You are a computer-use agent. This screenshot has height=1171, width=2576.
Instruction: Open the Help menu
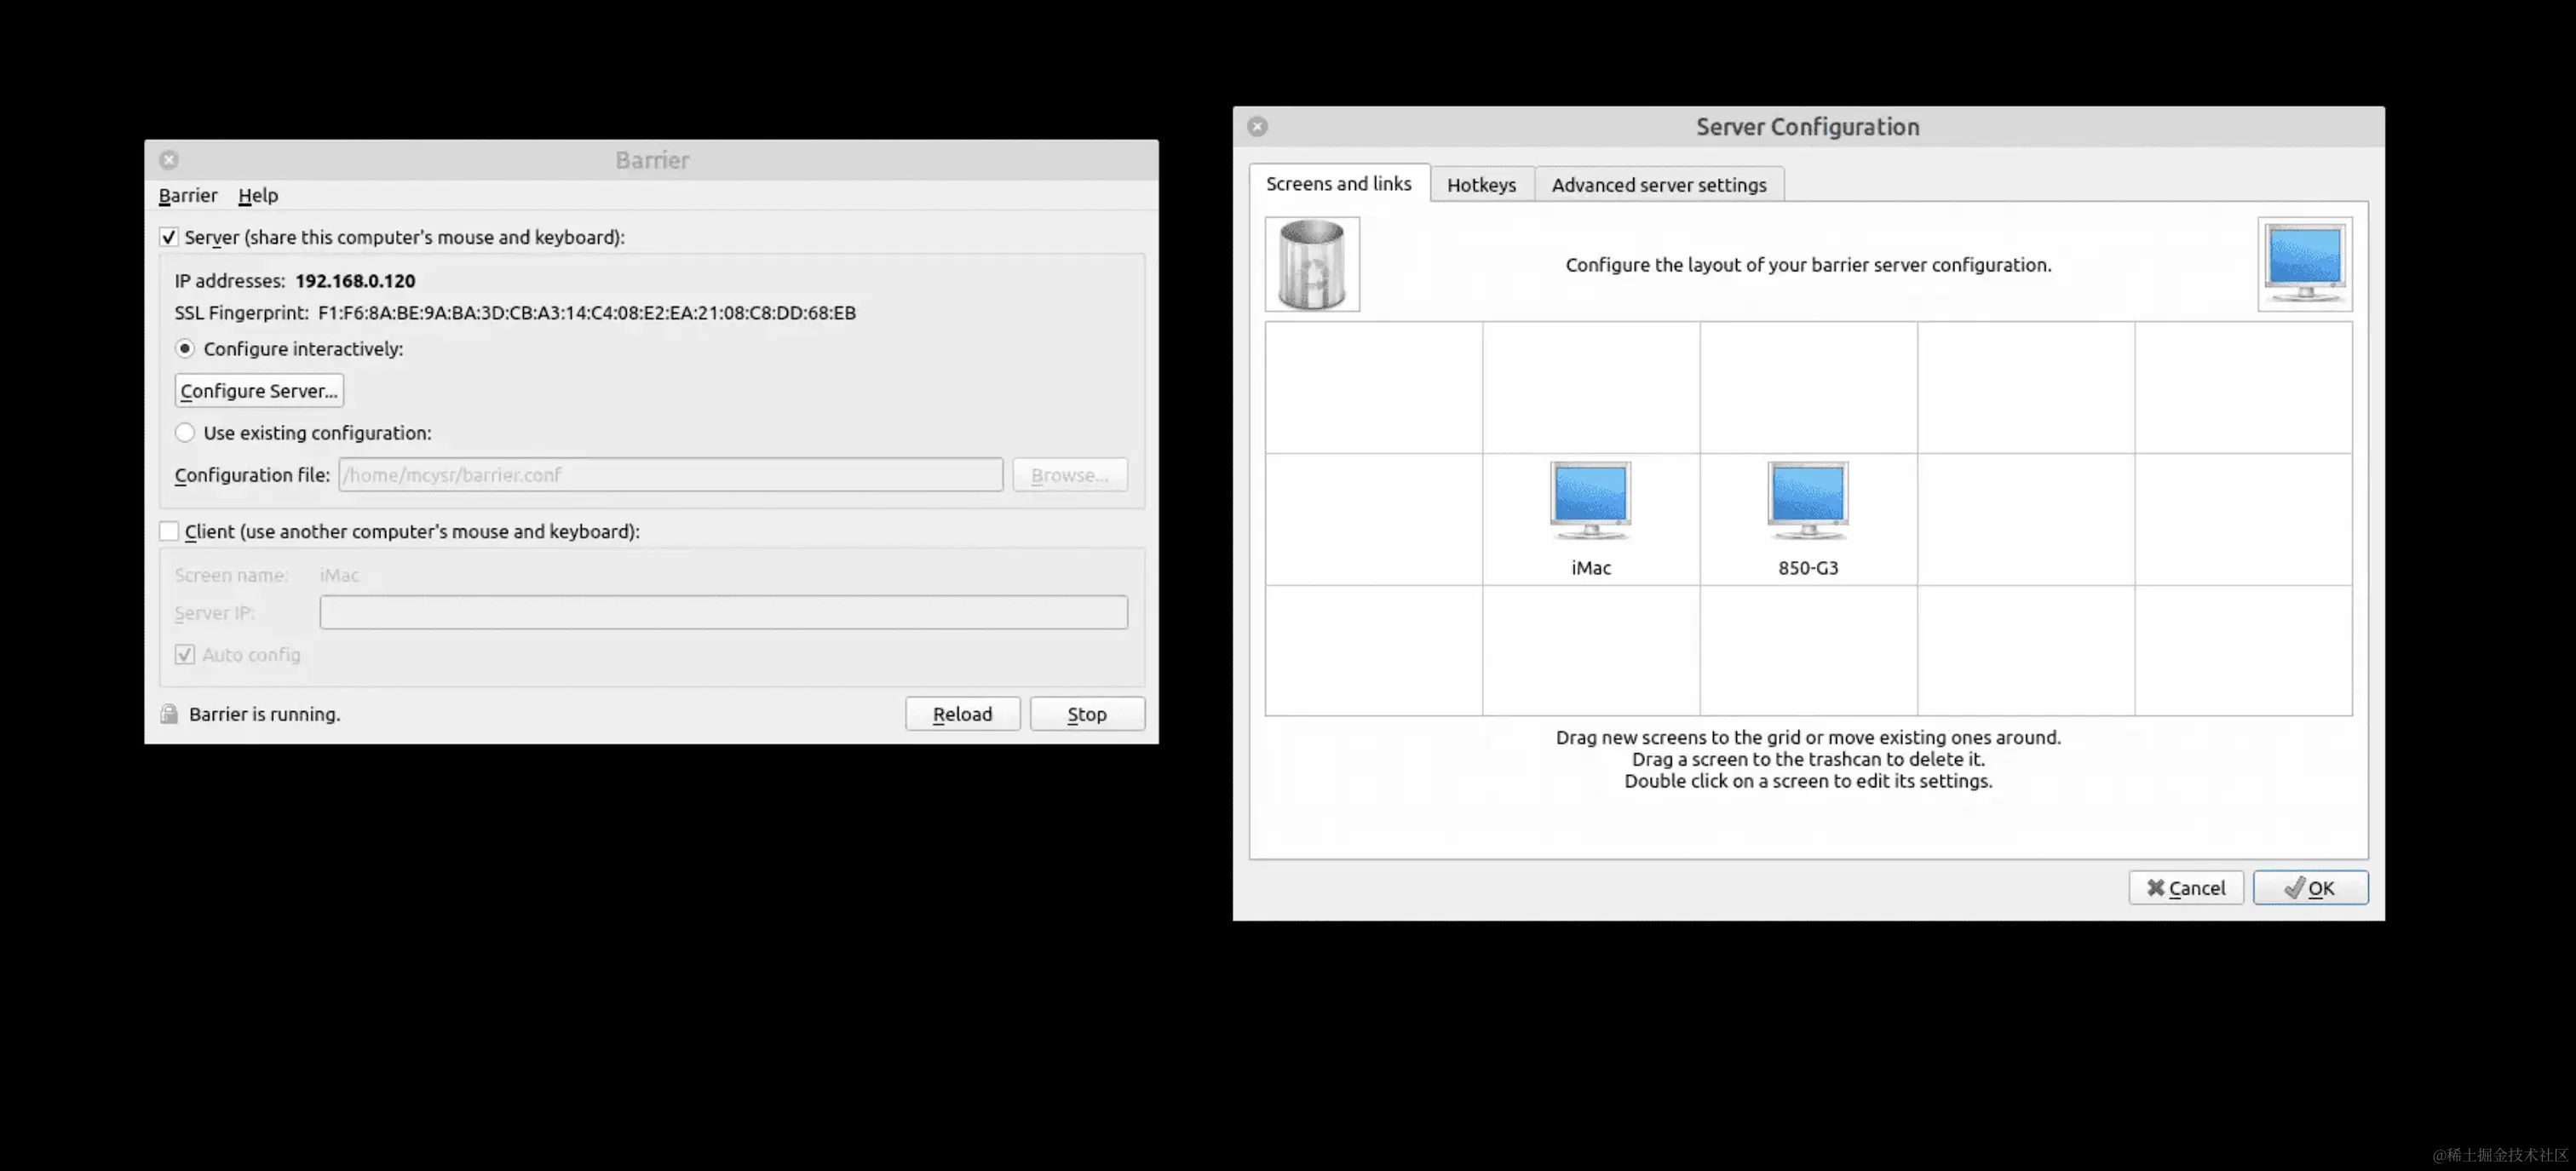pos(258,196)
